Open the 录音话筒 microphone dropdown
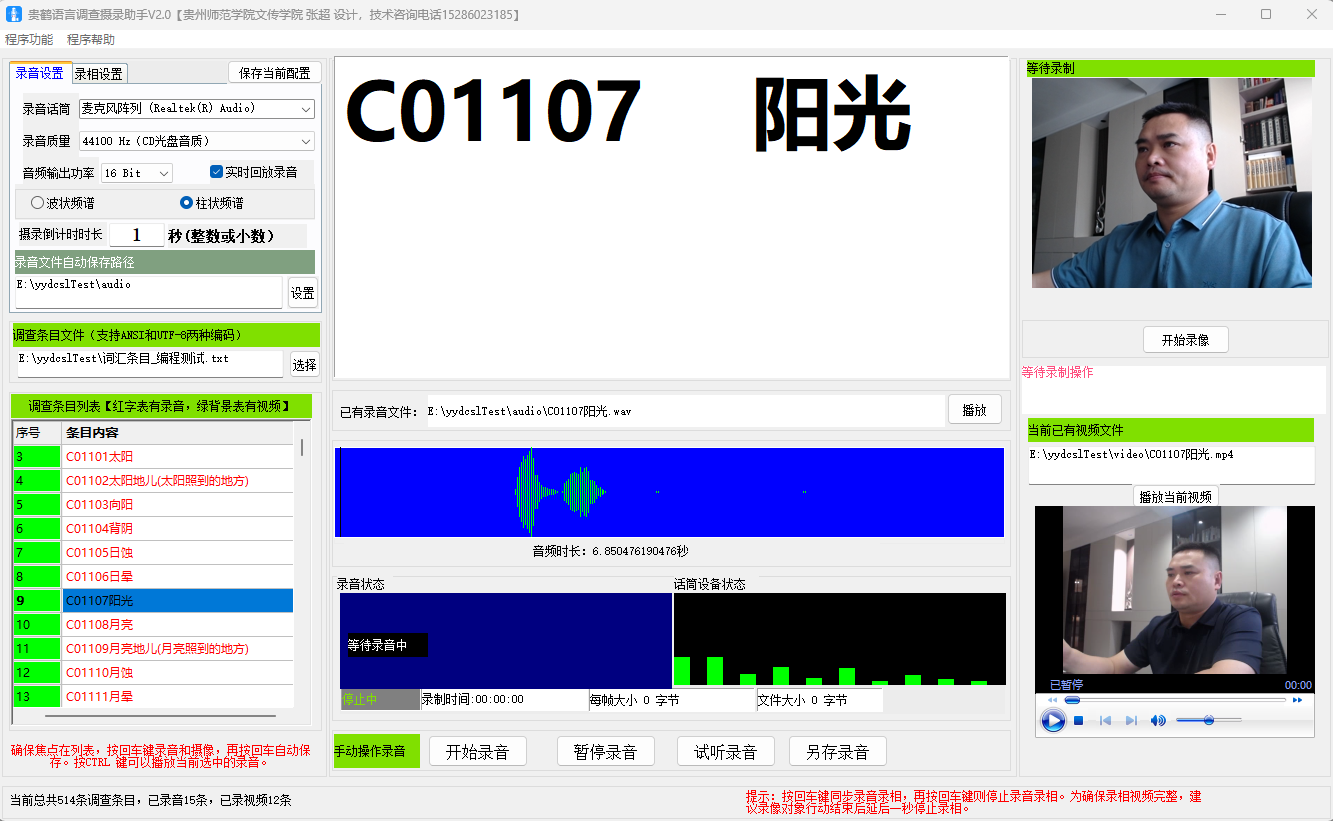Viewport: 1333px width, 821px height. click(197, 108)
